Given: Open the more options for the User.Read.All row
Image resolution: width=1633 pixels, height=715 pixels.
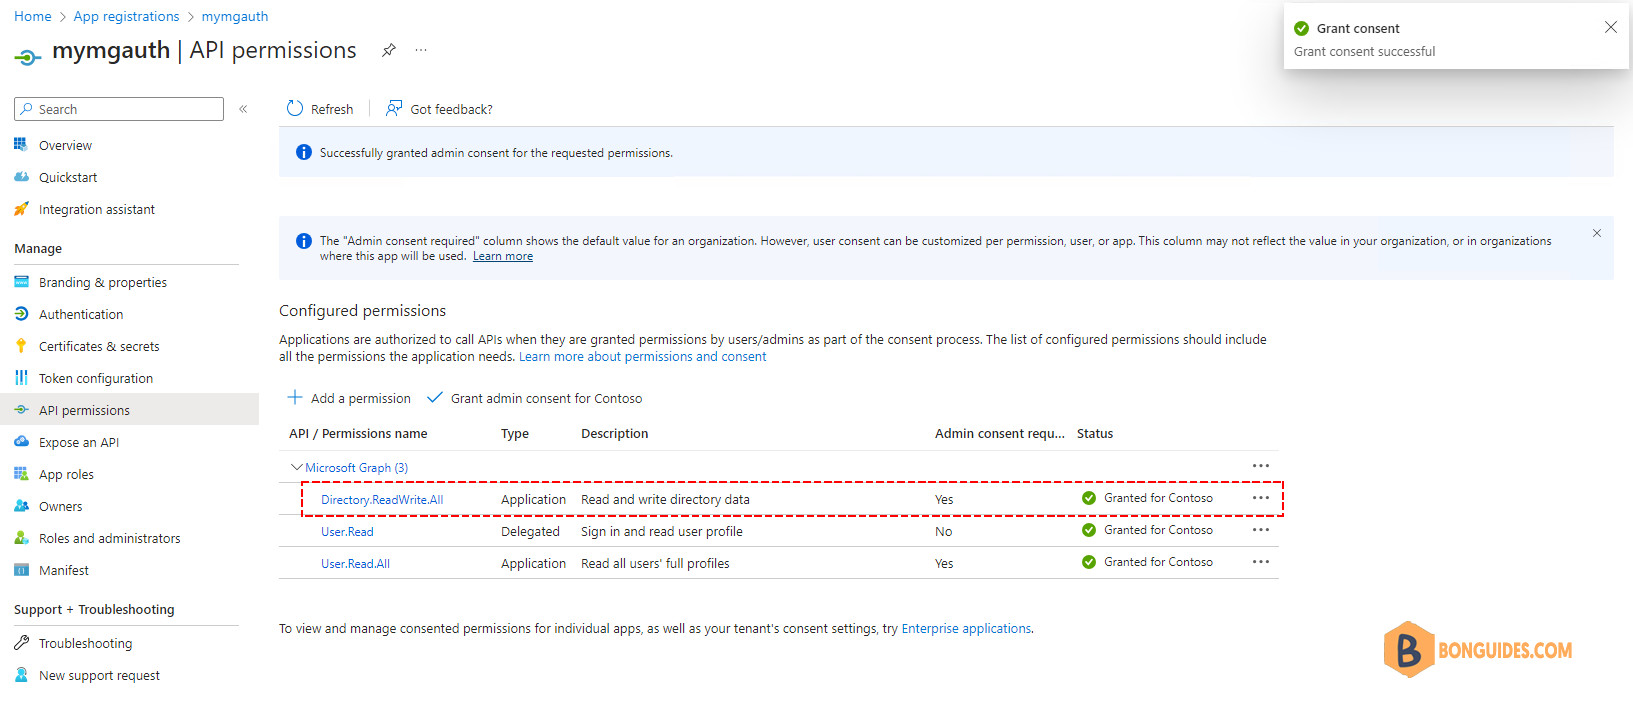Looking at the screenshot, I should coord(1261,562).
